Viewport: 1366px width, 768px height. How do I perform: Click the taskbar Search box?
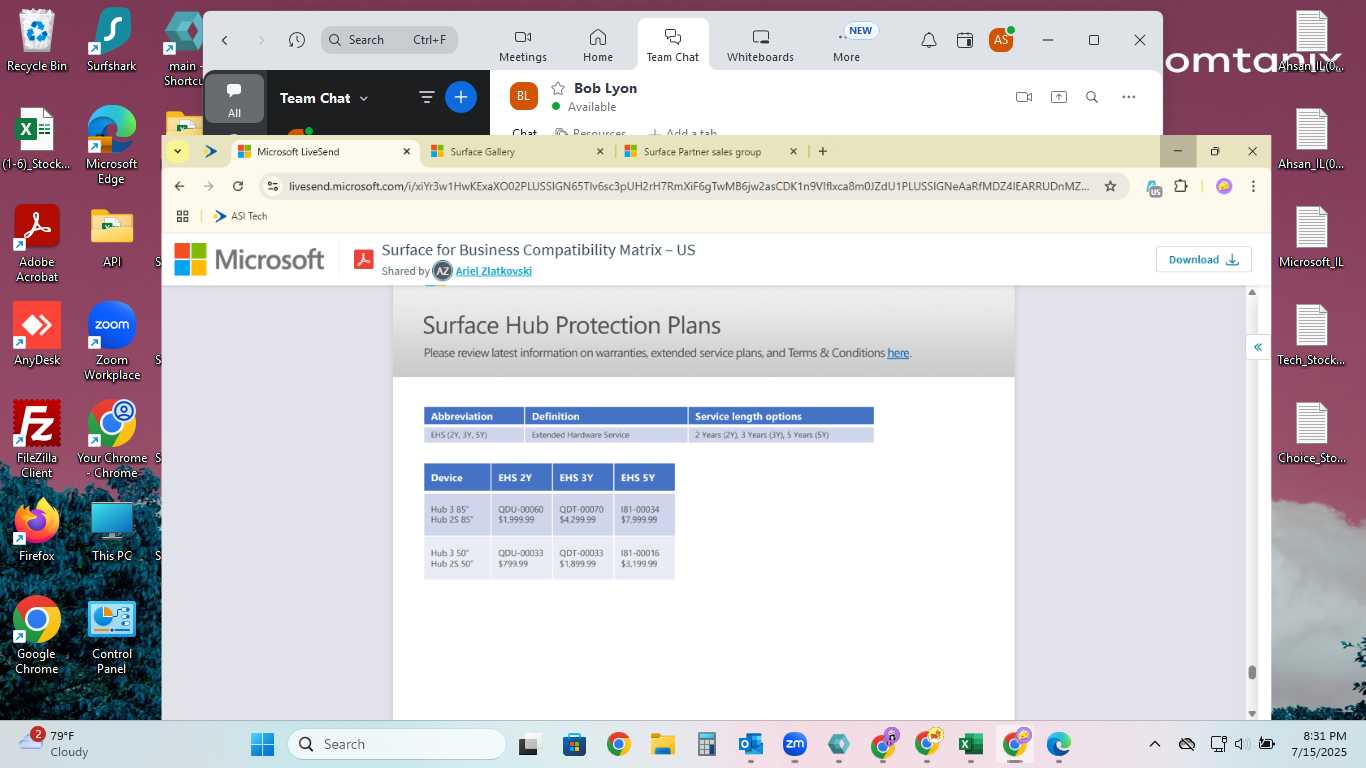[396, 744]
